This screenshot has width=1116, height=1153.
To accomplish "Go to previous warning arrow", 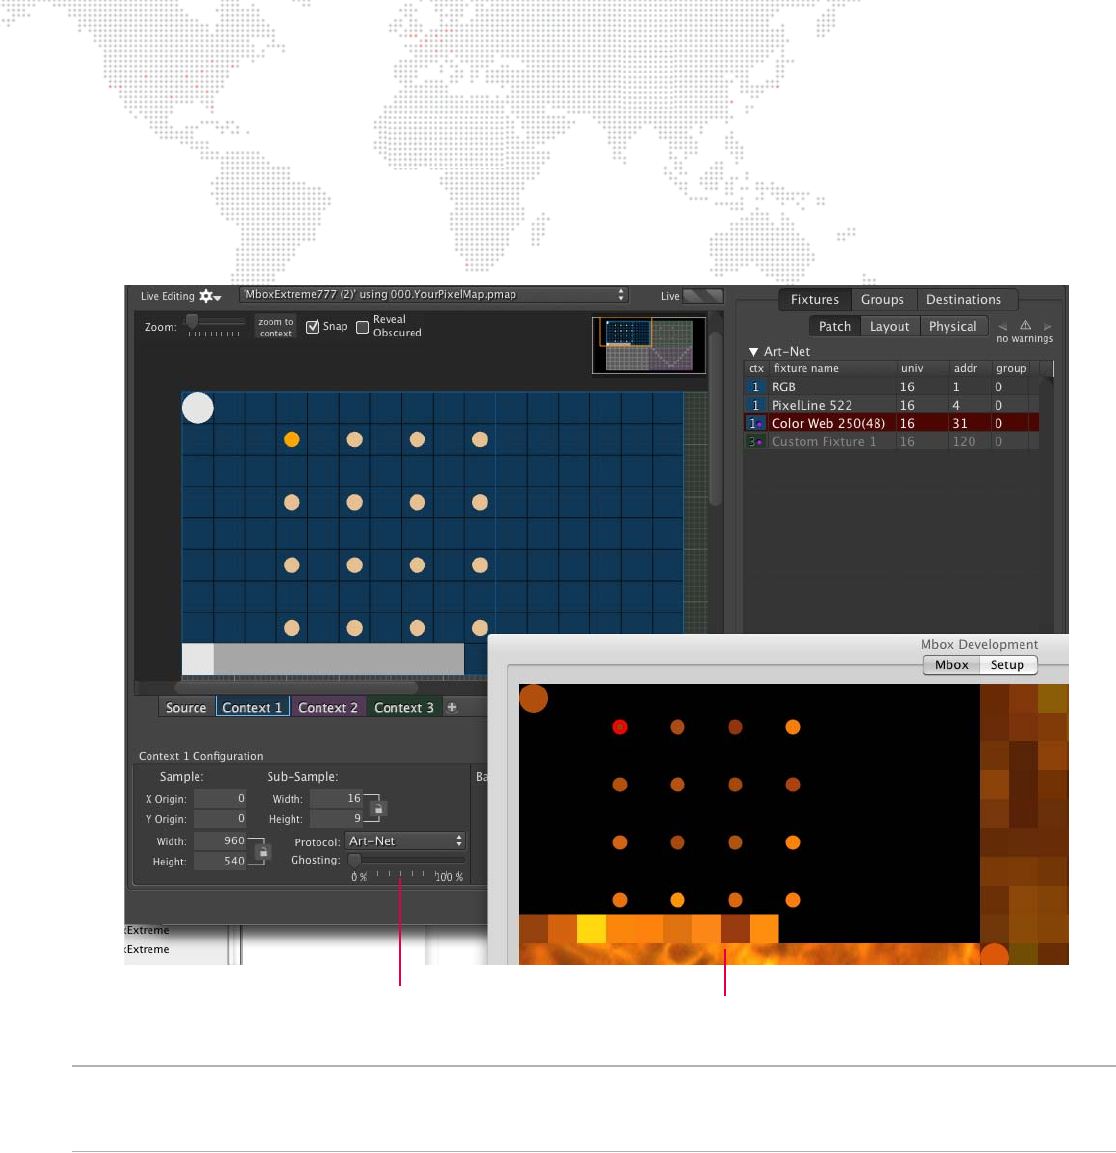I will point(1002,326).
